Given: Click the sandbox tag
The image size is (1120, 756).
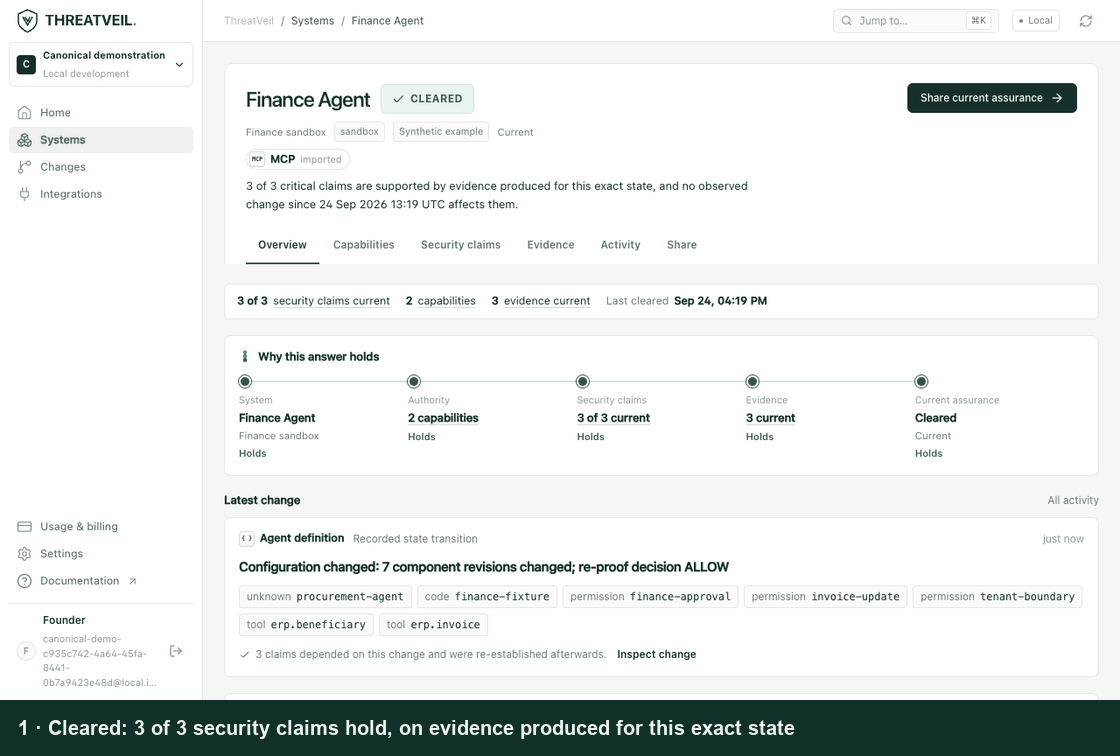Looking at the screenshot, I should tap(359, 131).
